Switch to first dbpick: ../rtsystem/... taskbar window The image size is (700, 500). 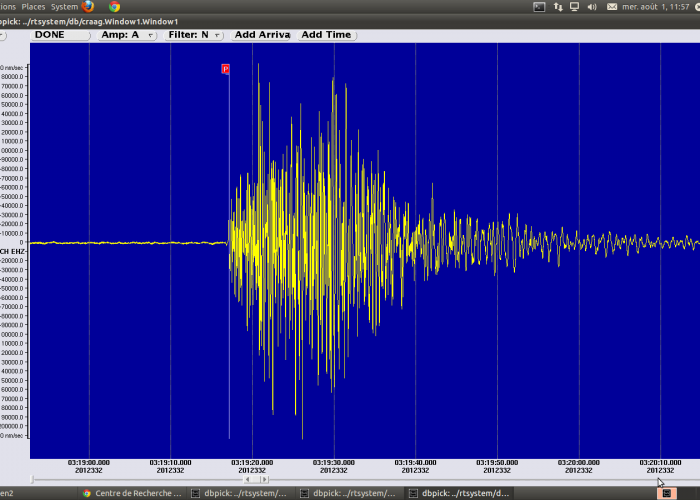point(240,493)
